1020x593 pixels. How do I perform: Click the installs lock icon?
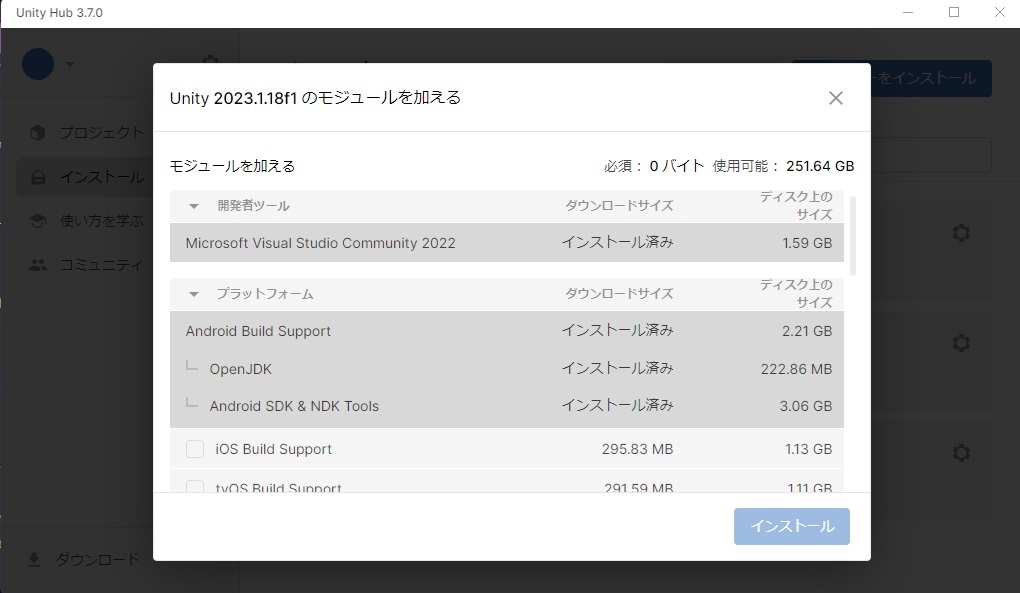(x=38, y=177)
